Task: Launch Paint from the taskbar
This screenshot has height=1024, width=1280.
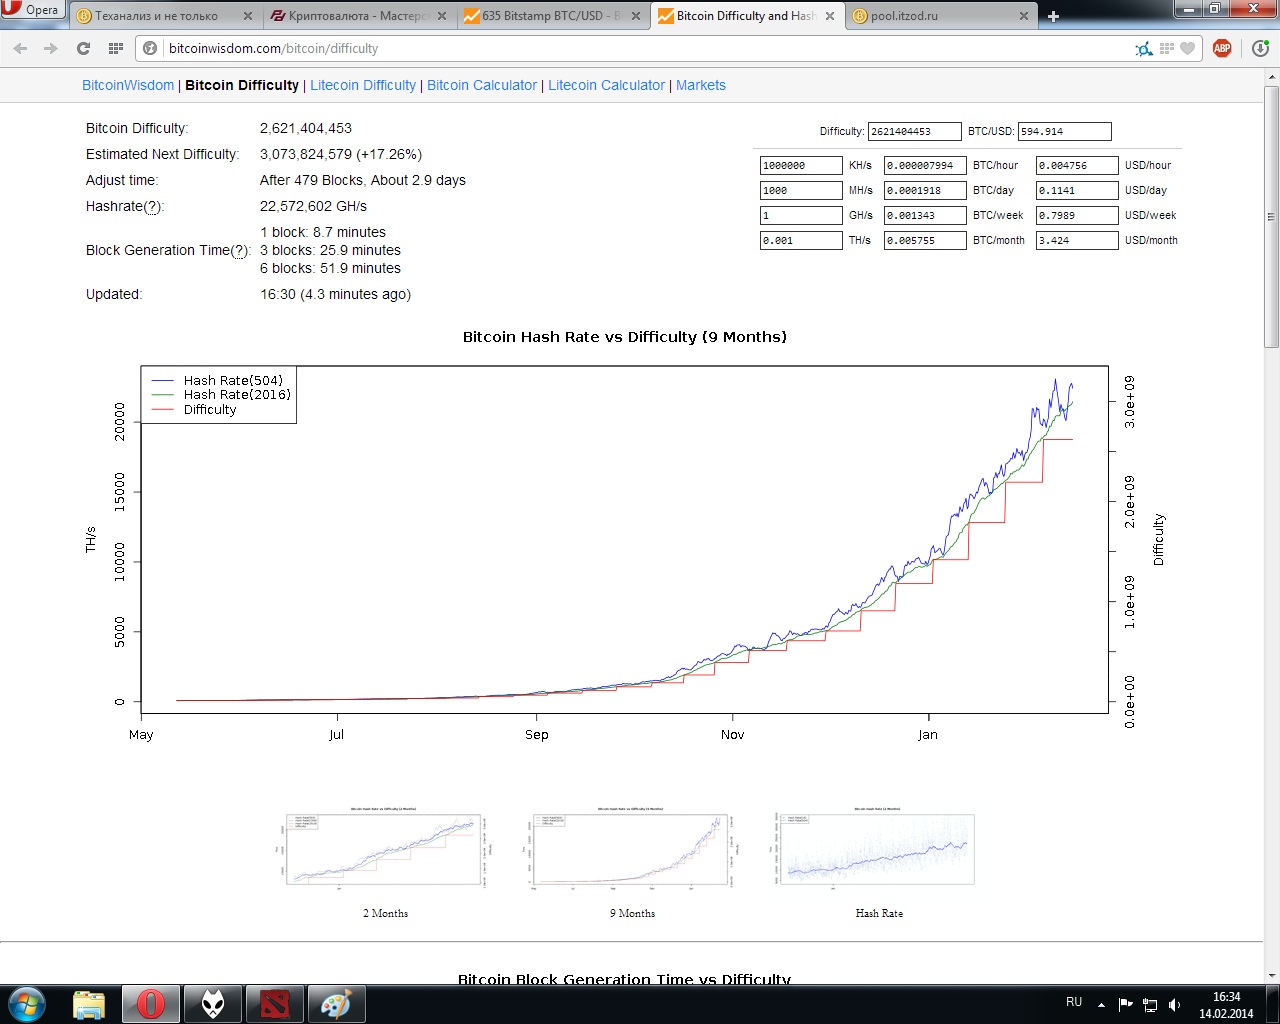Action: (335, 1003)
